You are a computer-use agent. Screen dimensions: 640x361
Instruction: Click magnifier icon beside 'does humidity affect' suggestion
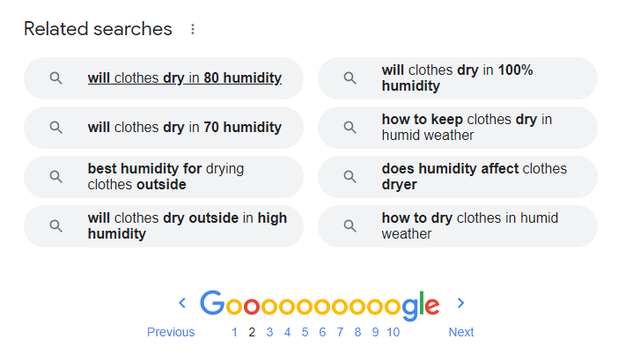(350, 176)
